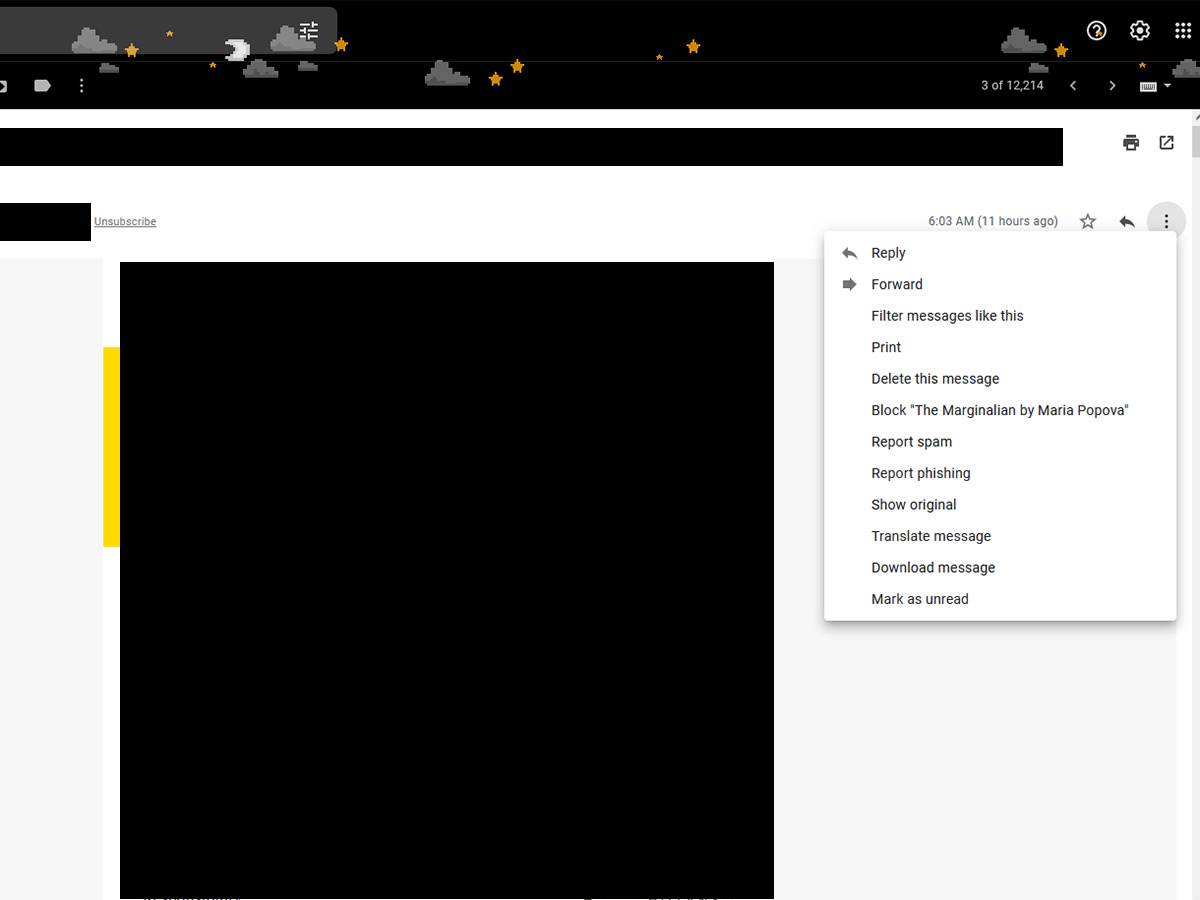Image resolution: width=1200 pixels, height=900 pixels.
Task: Click the Unsubscribe link
Action: pyautogui.click(x=125, y=222)
